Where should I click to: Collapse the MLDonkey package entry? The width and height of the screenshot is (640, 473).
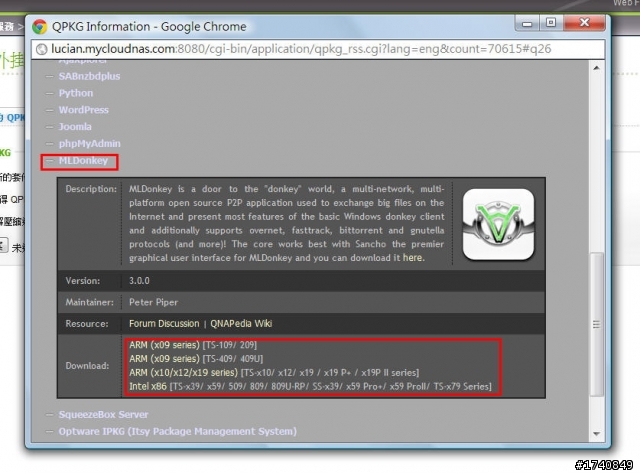(x=83, y=160)
